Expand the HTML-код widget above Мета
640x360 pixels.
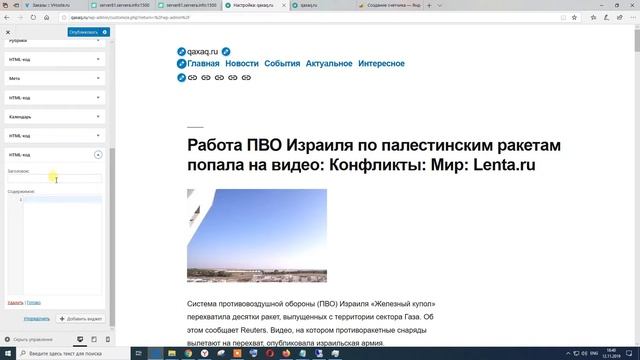(x=55, y=60)
